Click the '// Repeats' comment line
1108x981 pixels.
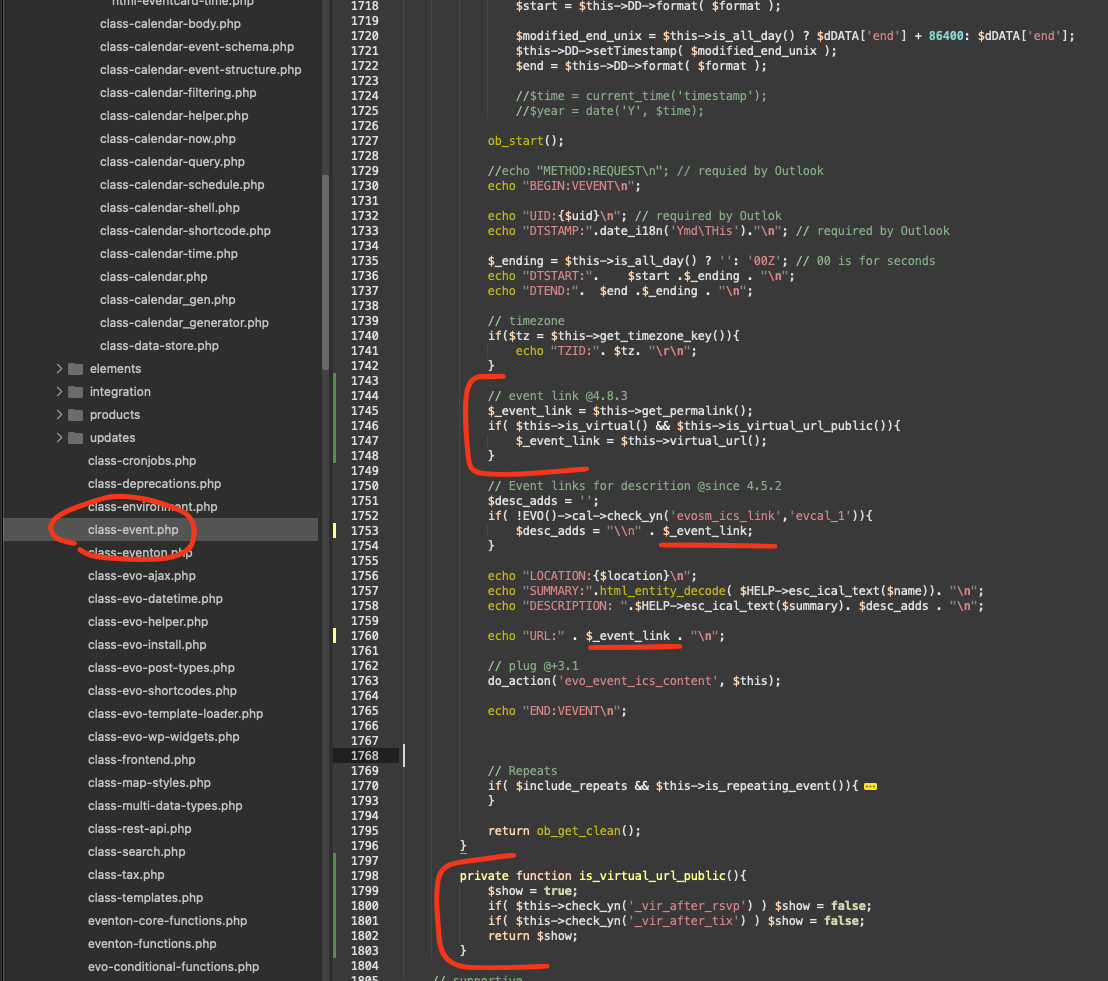tap(522, 771)
